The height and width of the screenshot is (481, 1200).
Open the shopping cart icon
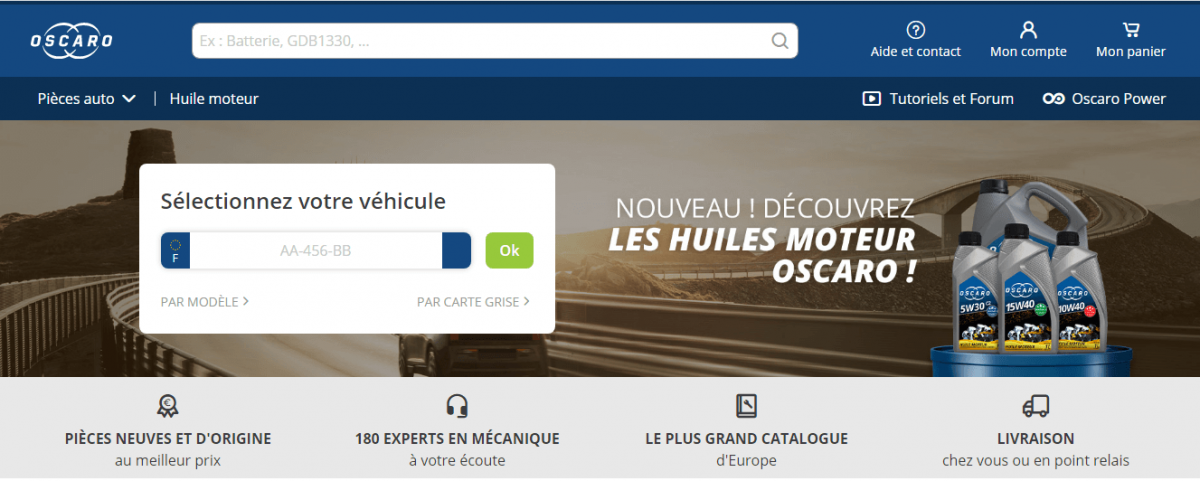pyautogui.click(x=1131, y=30)
